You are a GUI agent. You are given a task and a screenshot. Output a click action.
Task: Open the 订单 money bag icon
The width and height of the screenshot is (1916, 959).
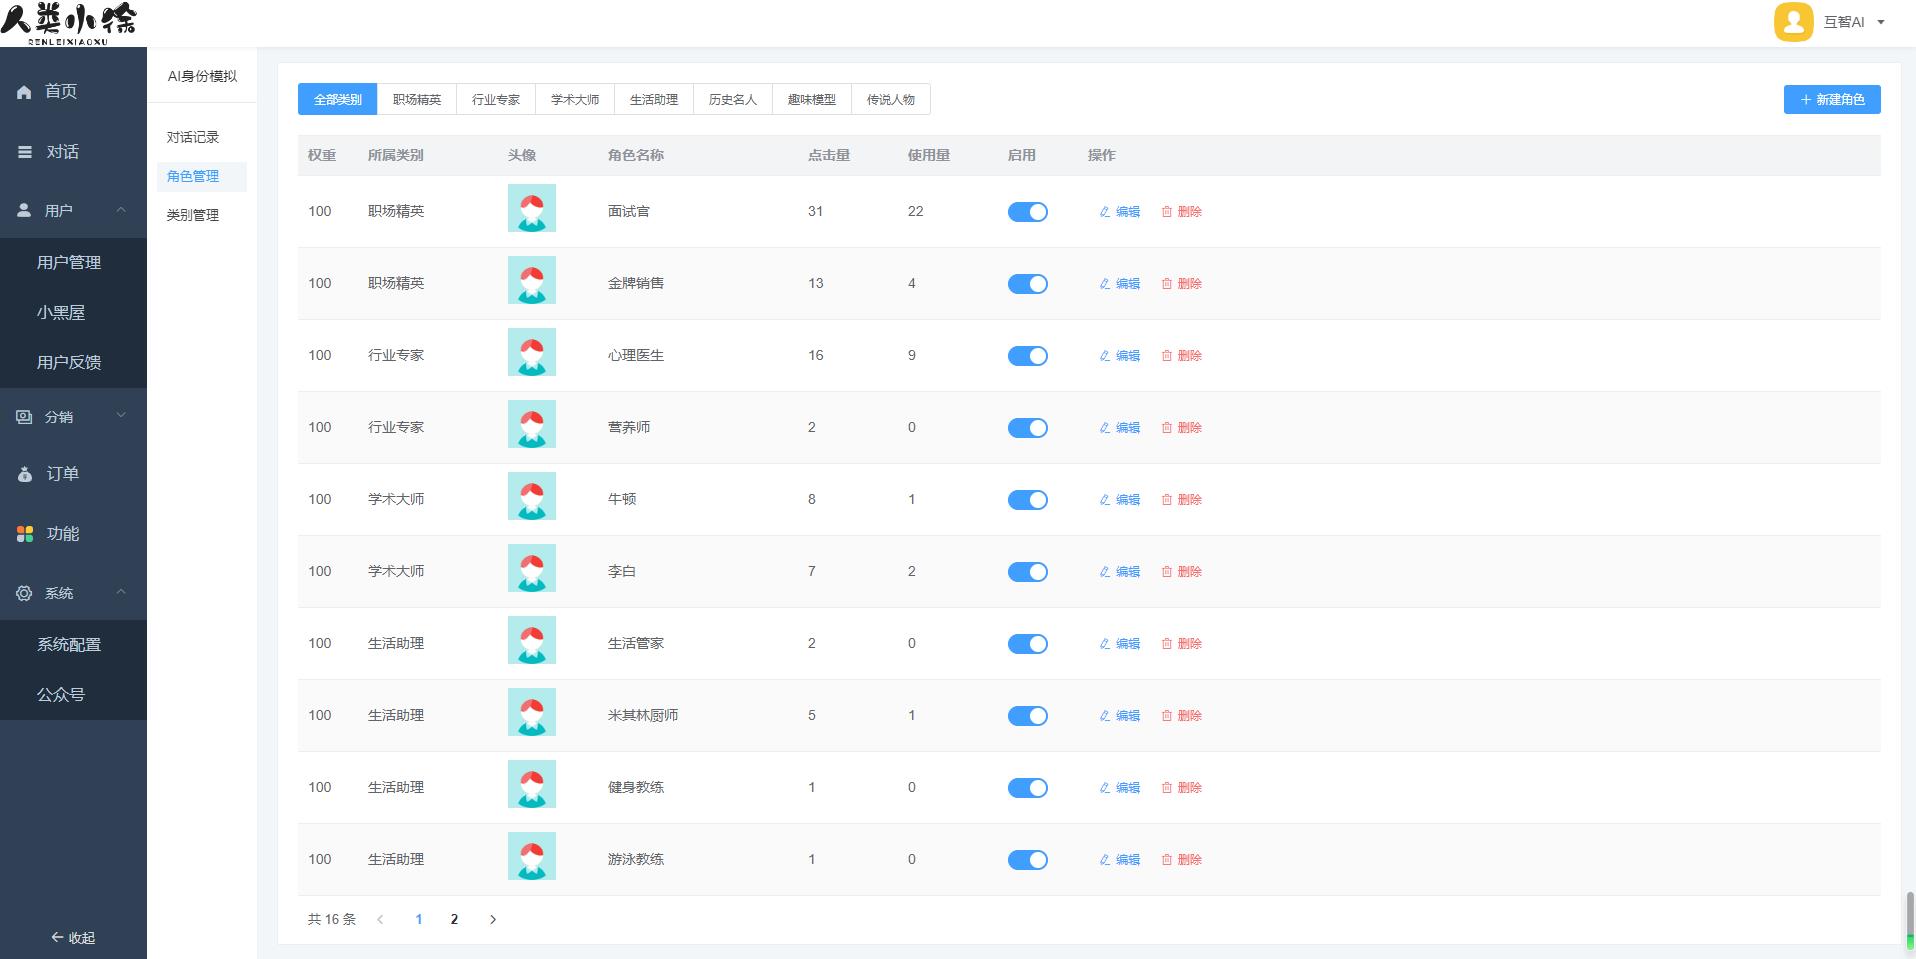click(x=25, y=474)
